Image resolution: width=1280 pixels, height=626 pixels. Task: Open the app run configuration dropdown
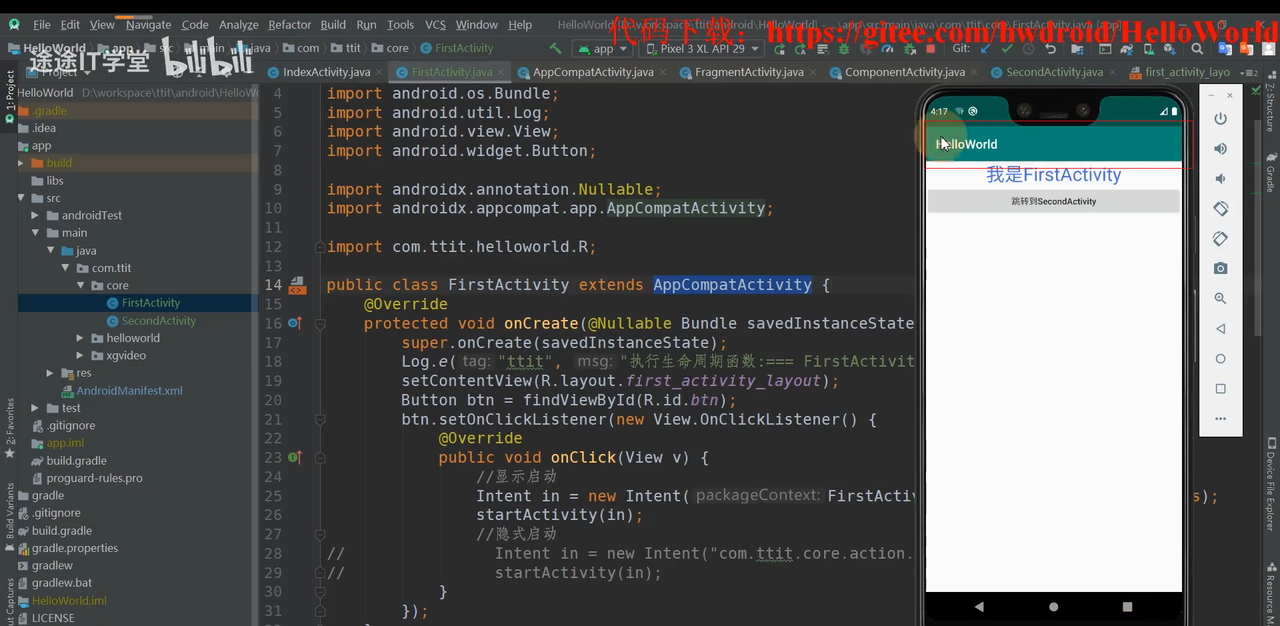597,48
